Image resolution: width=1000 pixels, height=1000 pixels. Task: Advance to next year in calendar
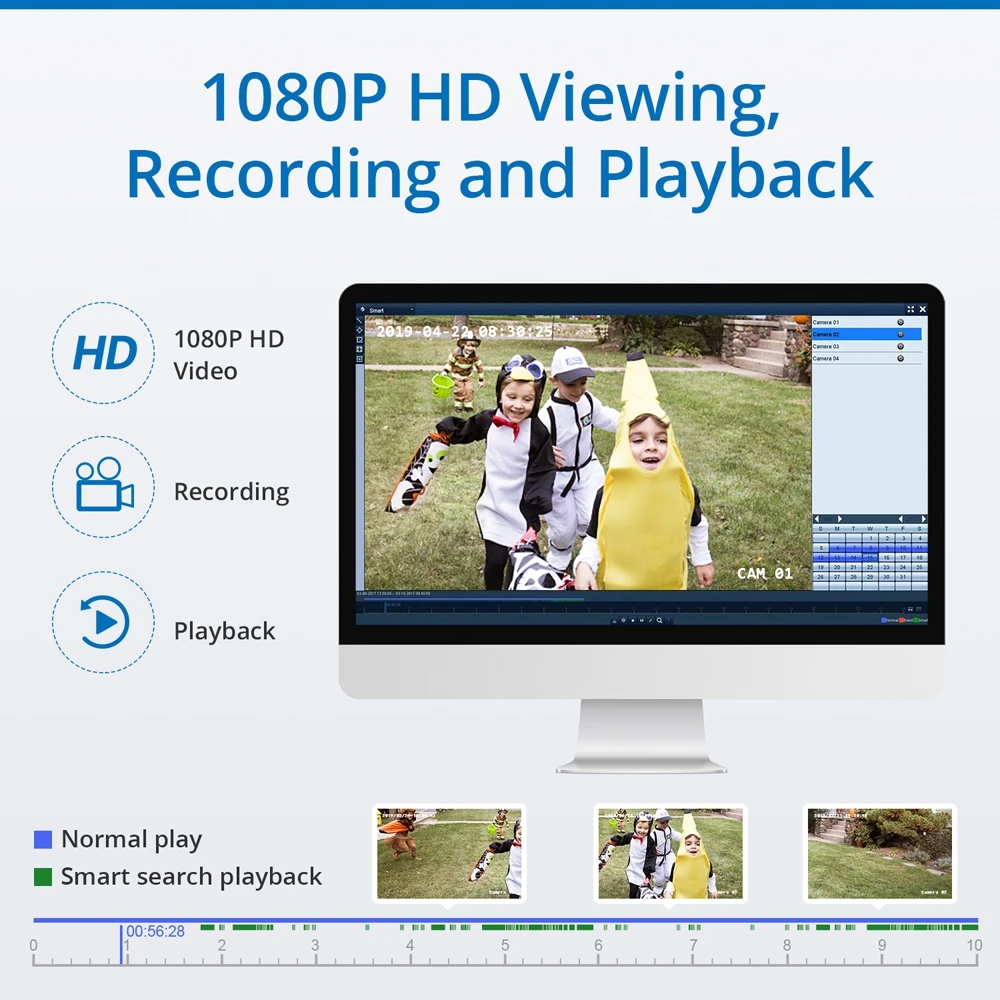coord(924,518)
